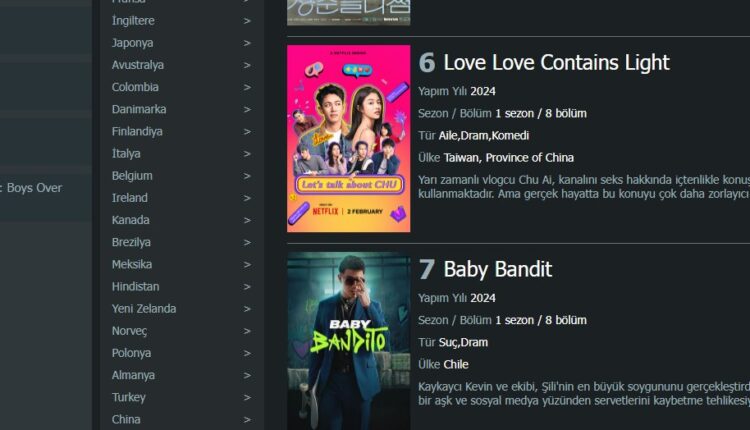
Task: Expand the Colombia country arrow
Action: pos(247,88)
